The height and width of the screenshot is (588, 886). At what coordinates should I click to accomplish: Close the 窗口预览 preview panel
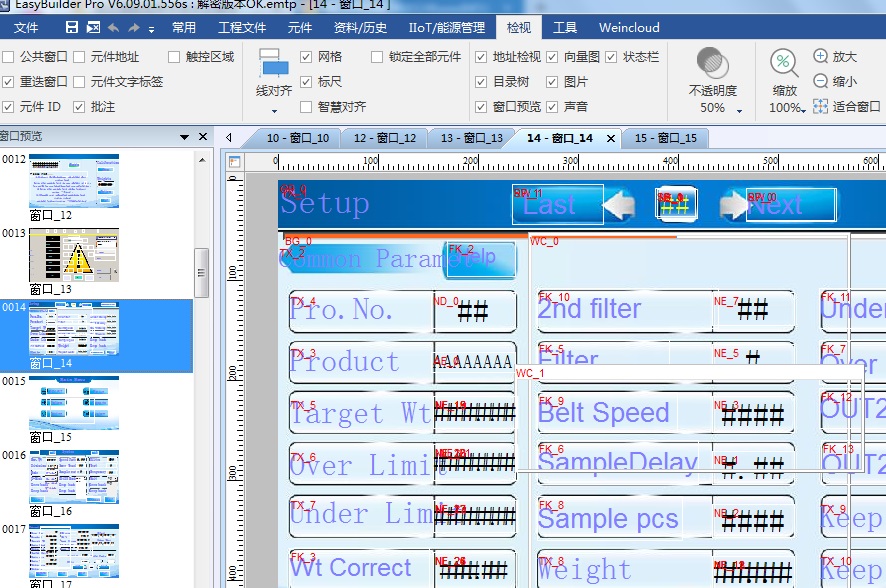tap(203, 137)
